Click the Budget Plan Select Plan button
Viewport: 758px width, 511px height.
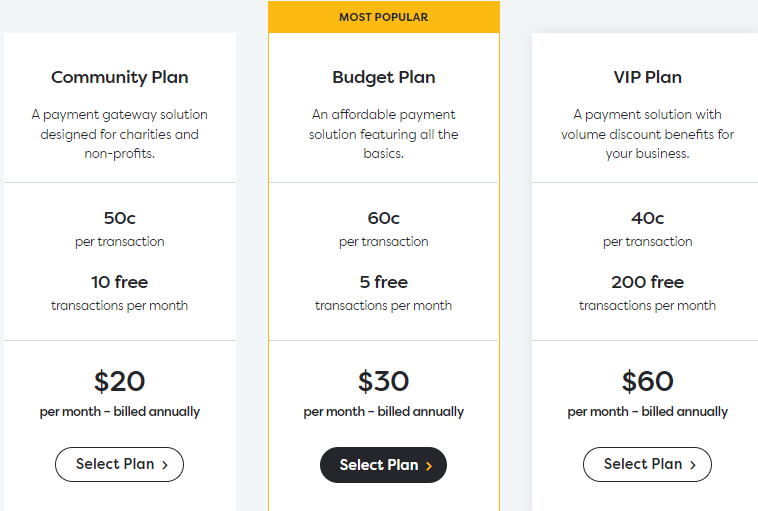383,465
